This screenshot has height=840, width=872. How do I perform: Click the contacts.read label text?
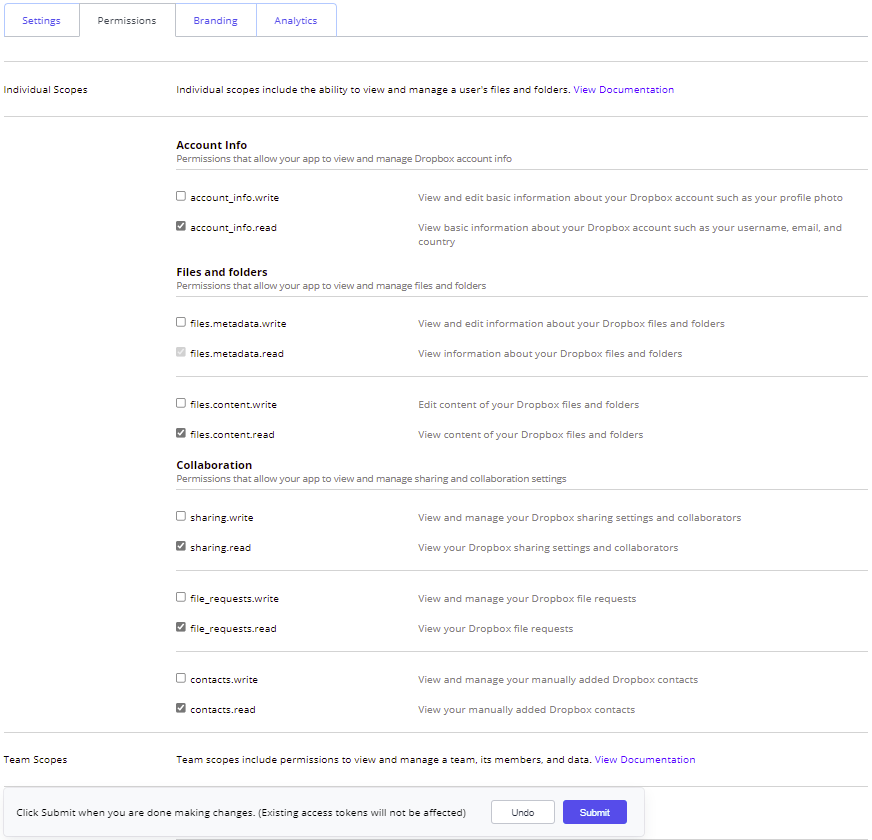223,710
